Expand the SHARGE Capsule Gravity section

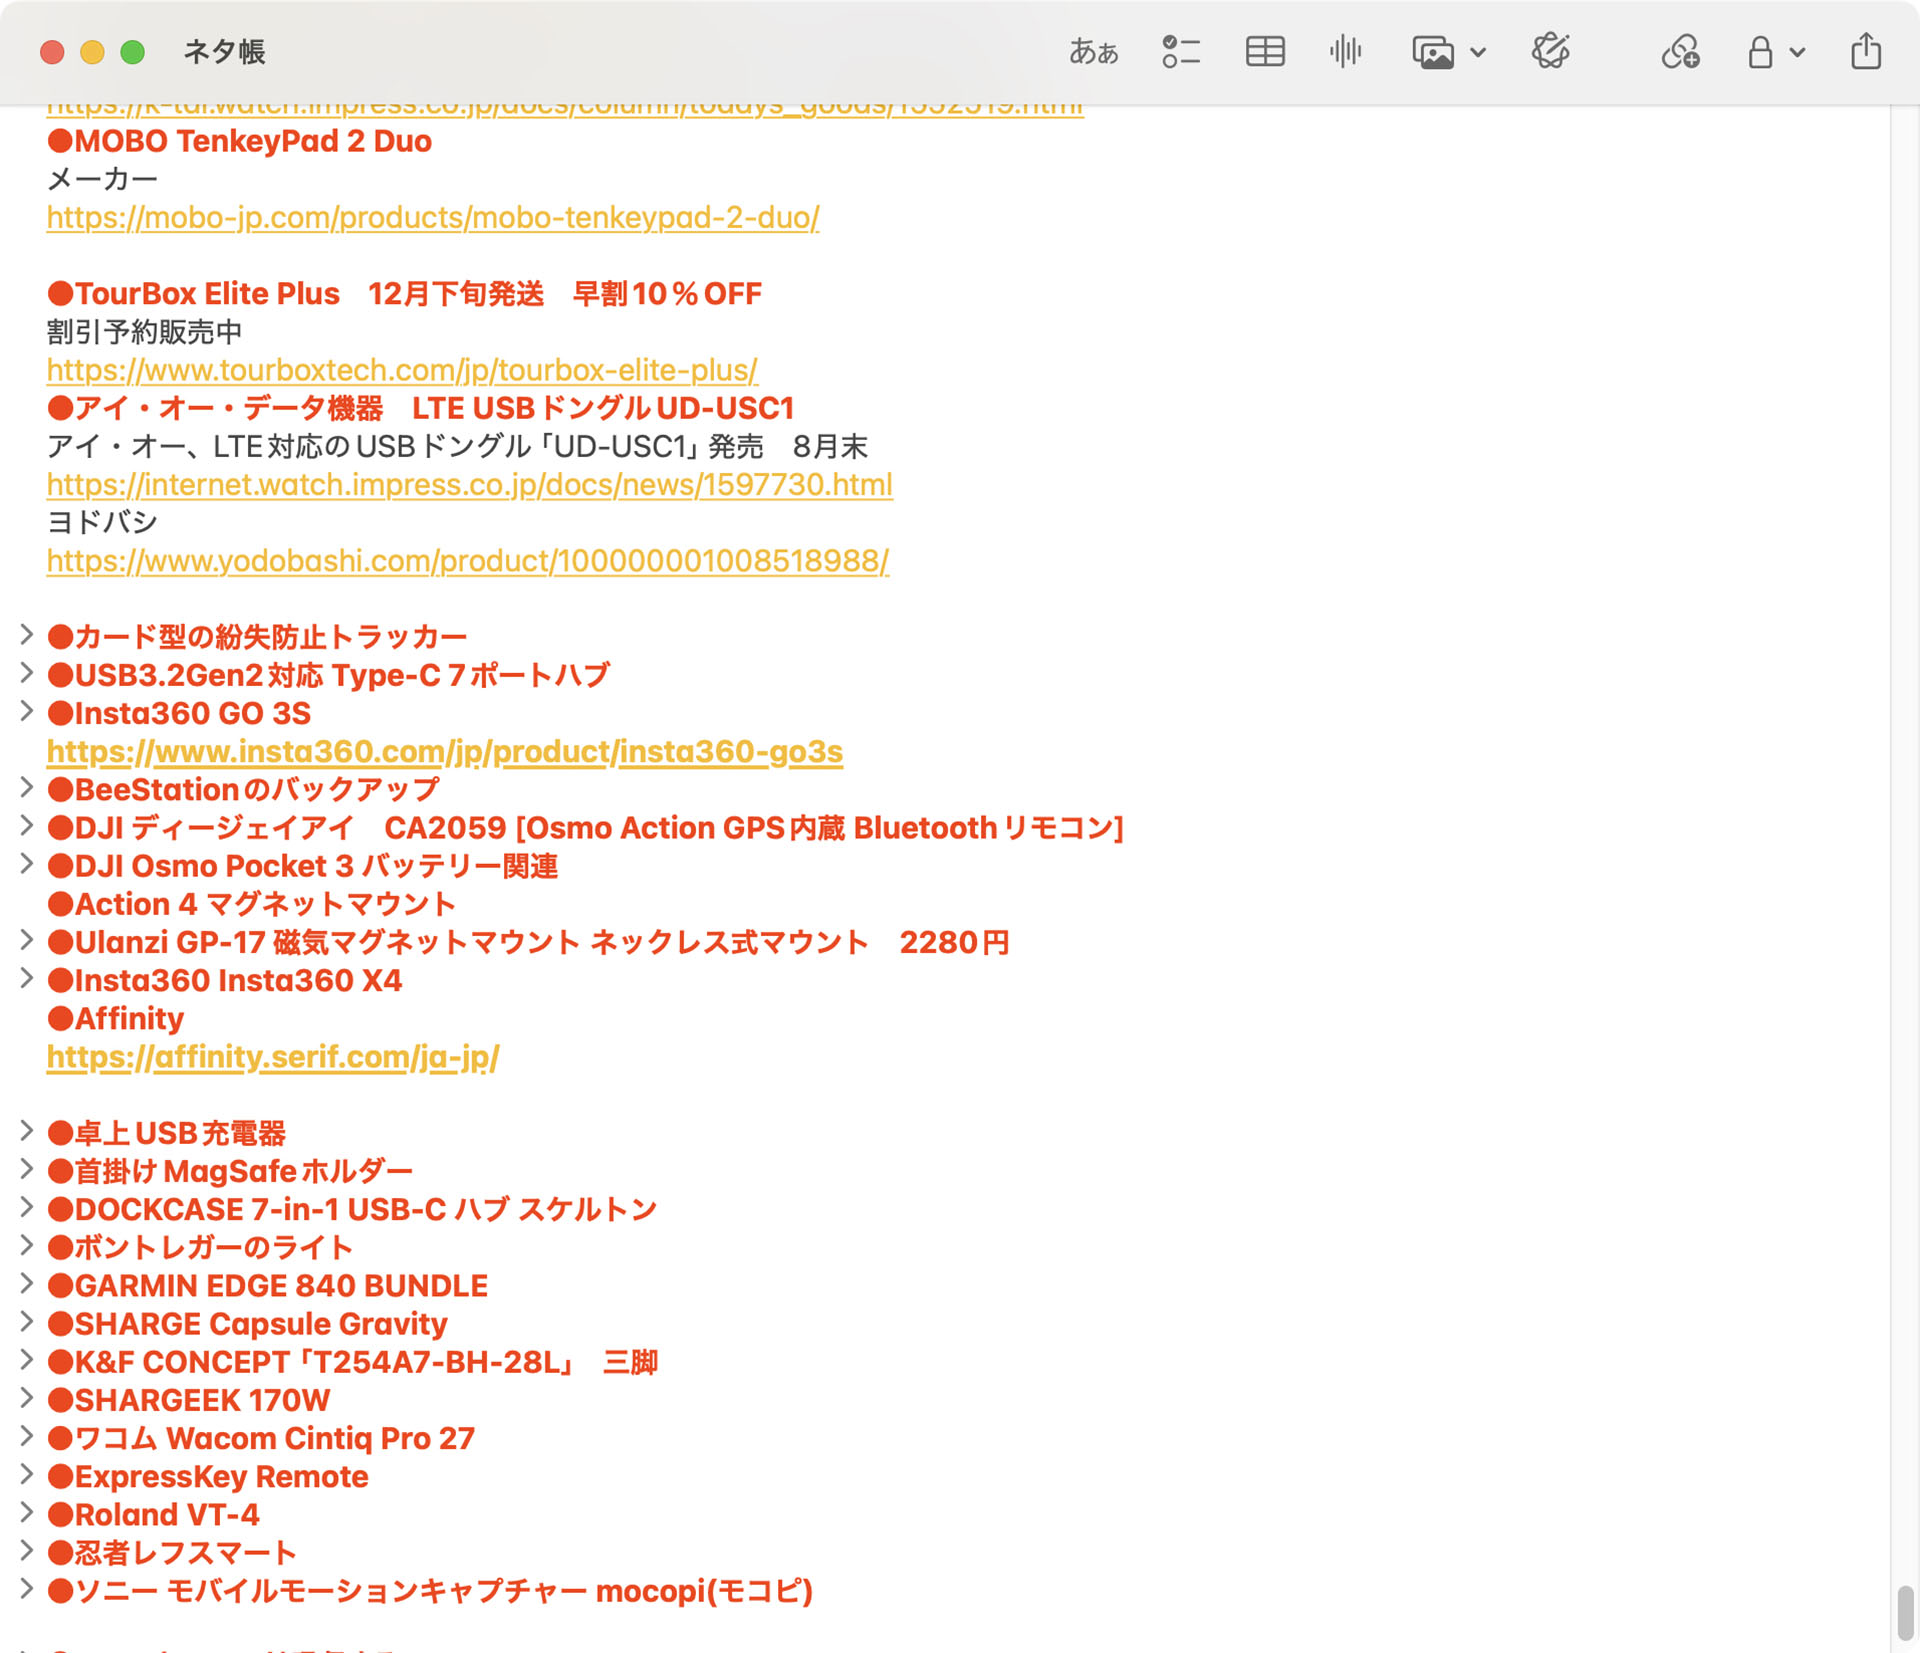(x=27, y=1322)
